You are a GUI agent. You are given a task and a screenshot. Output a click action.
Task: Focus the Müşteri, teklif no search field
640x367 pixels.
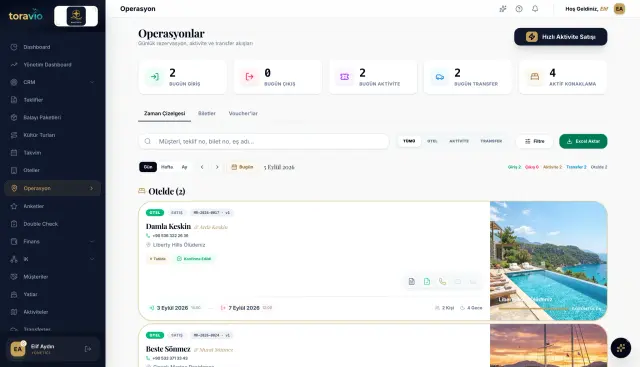click(264, 141)
